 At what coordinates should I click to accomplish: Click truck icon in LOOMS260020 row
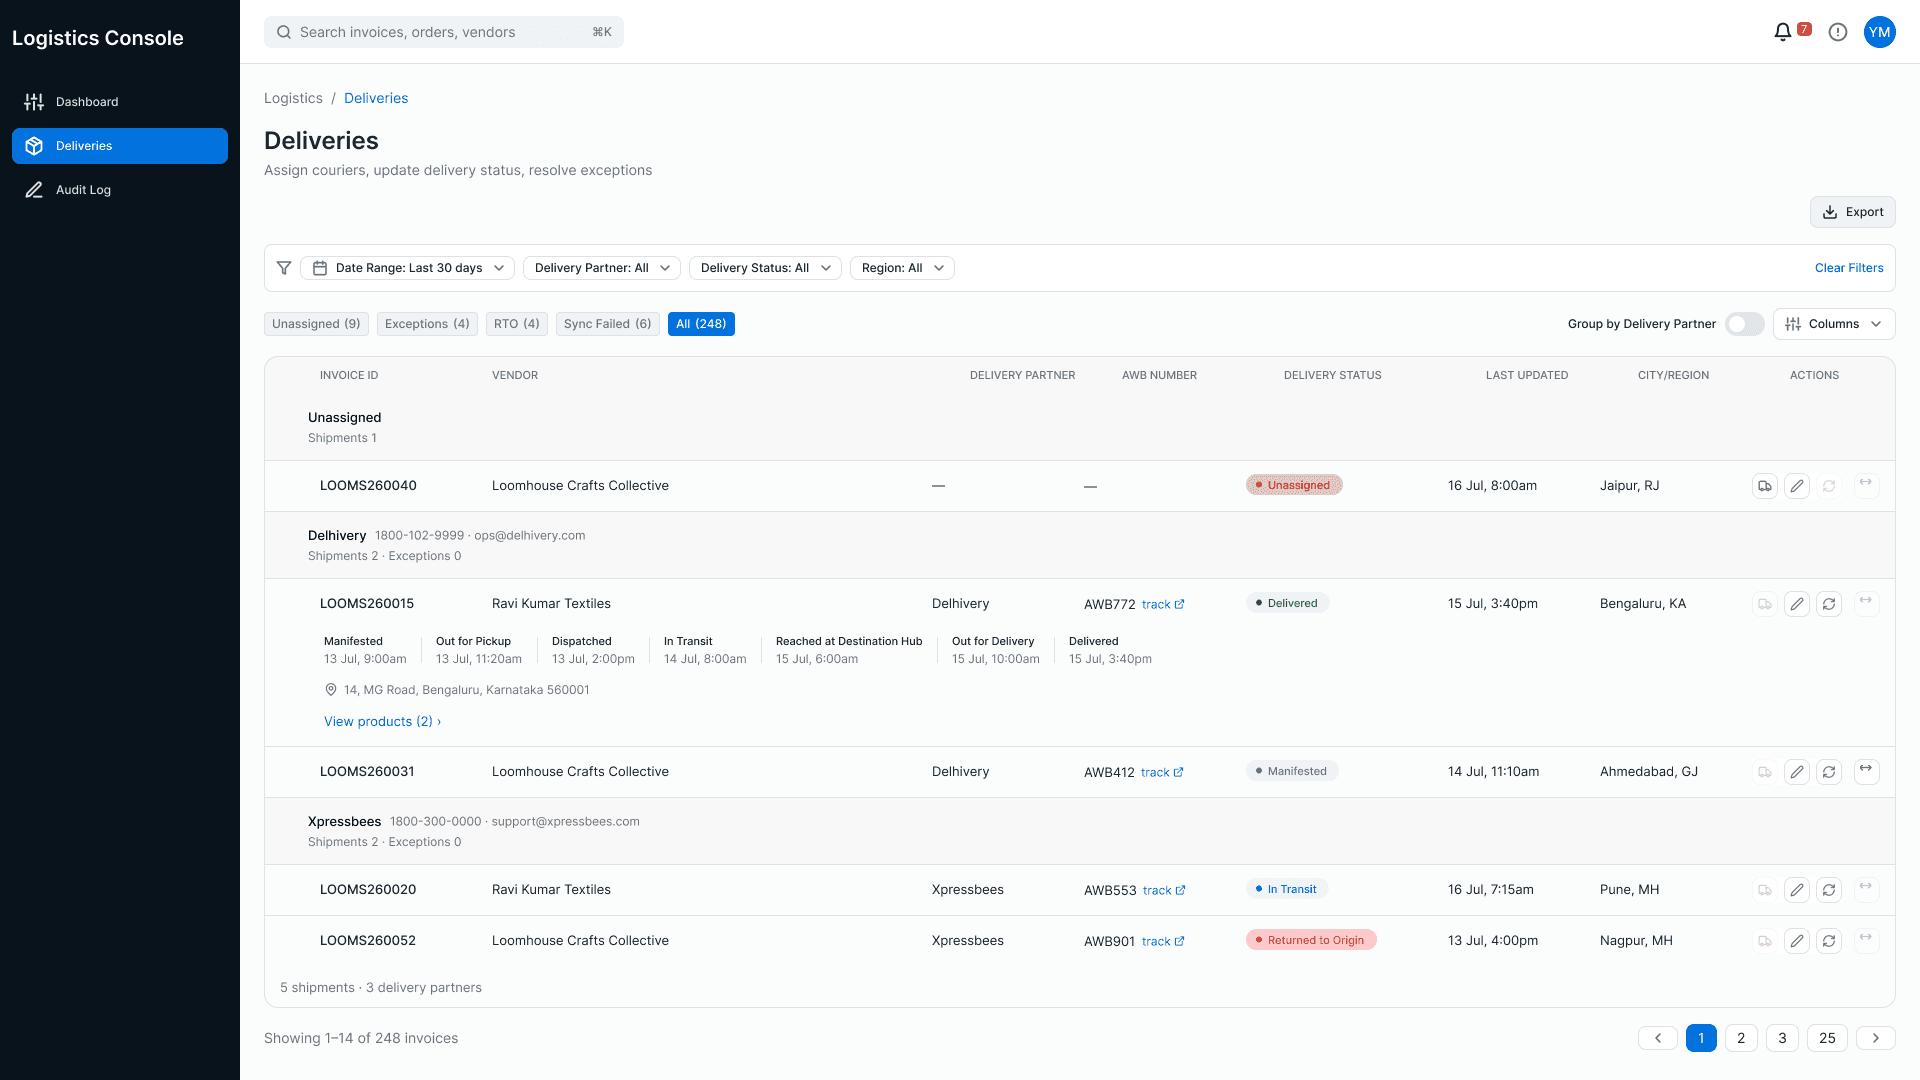(1765, 890)
